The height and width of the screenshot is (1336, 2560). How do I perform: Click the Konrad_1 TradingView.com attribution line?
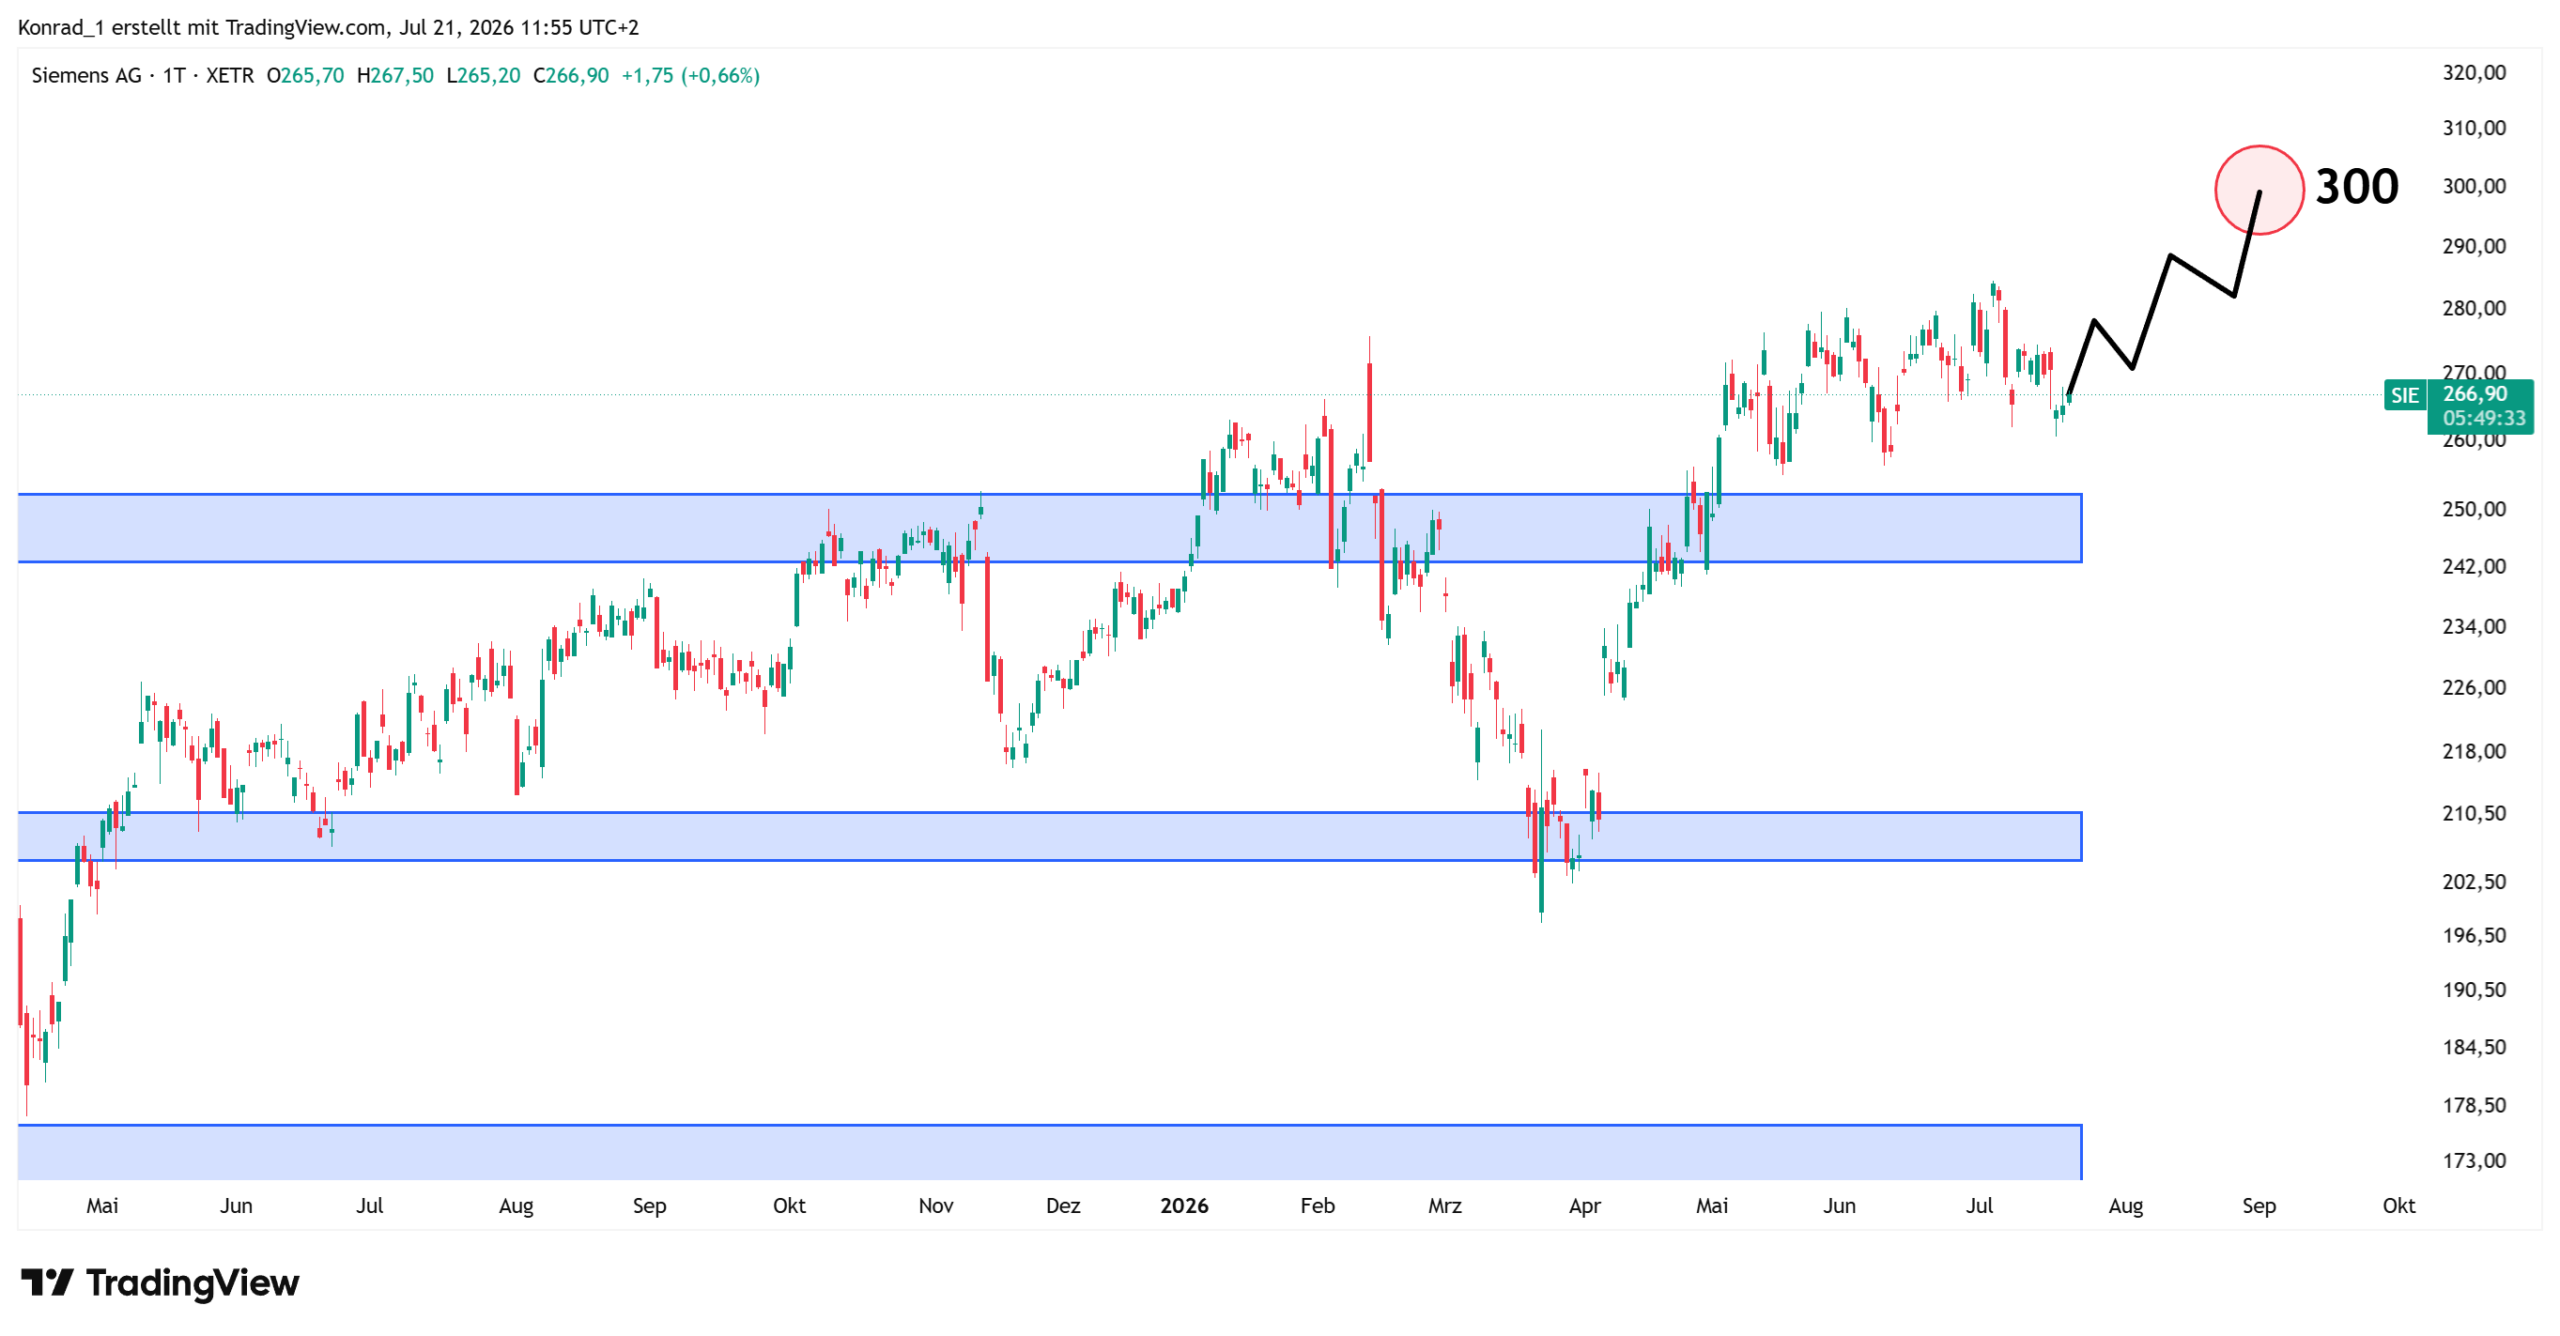[x=328, y=27]
